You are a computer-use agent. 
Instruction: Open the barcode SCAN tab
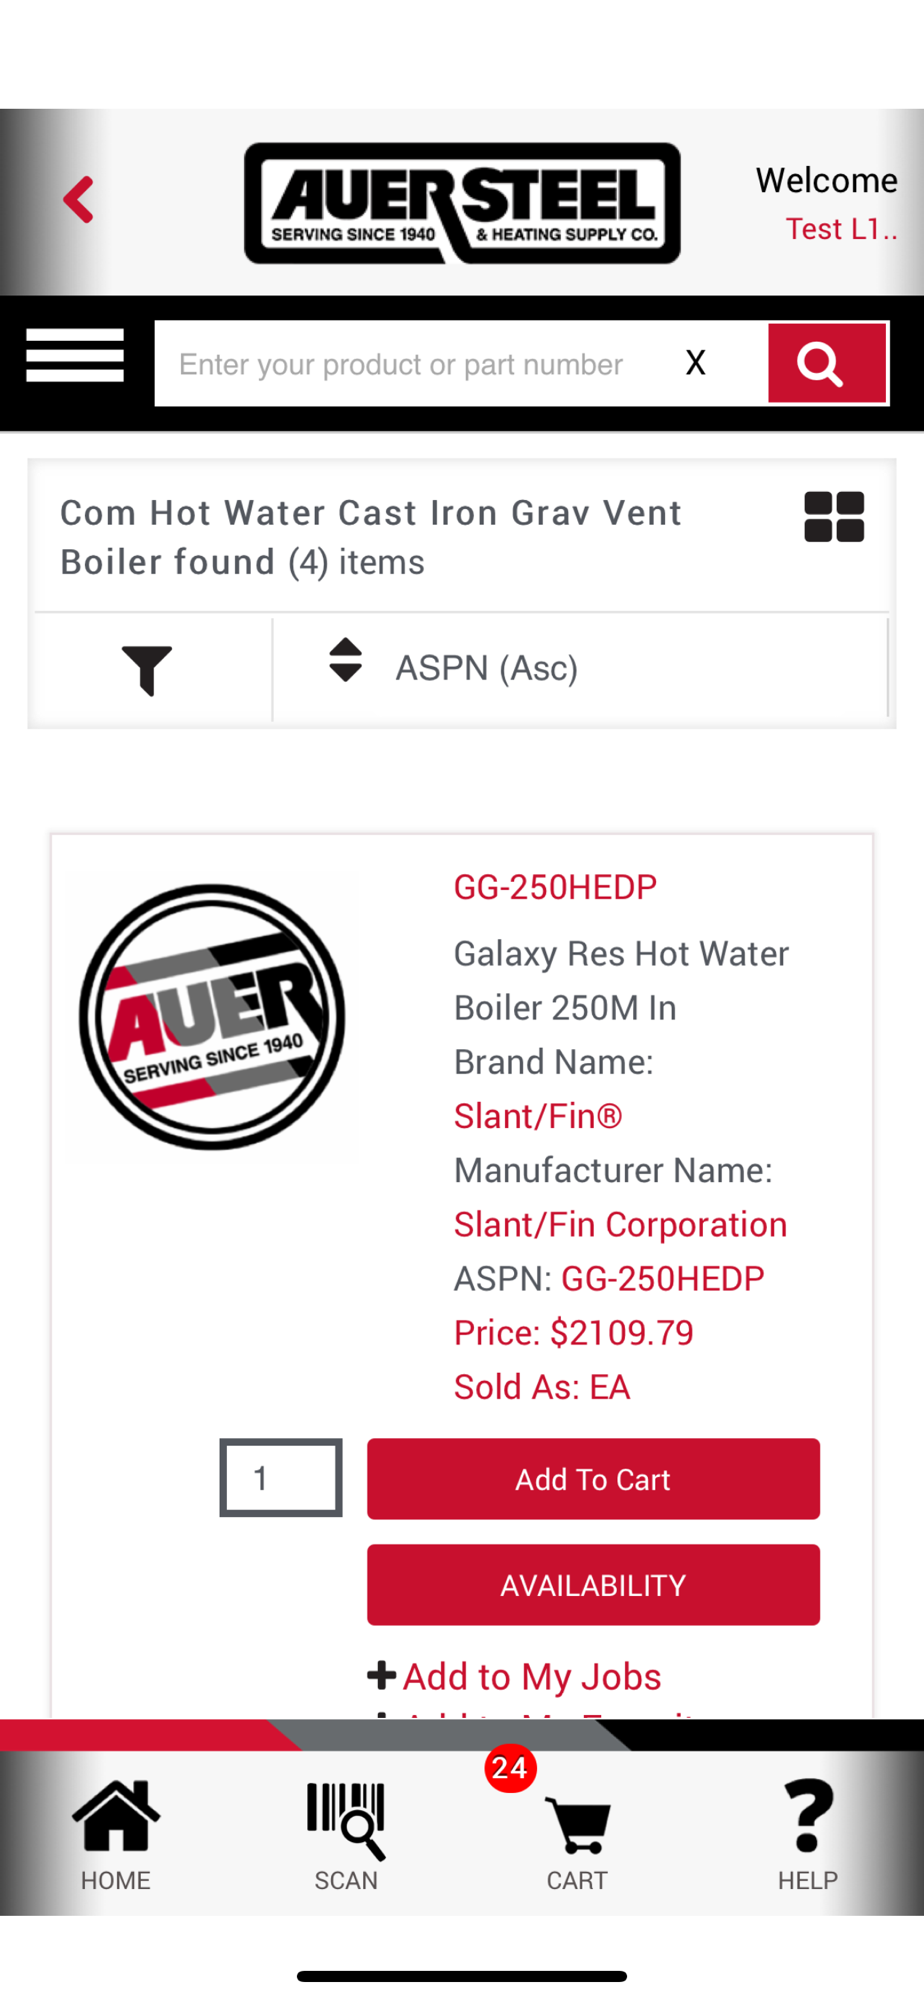click(346, 1836)
